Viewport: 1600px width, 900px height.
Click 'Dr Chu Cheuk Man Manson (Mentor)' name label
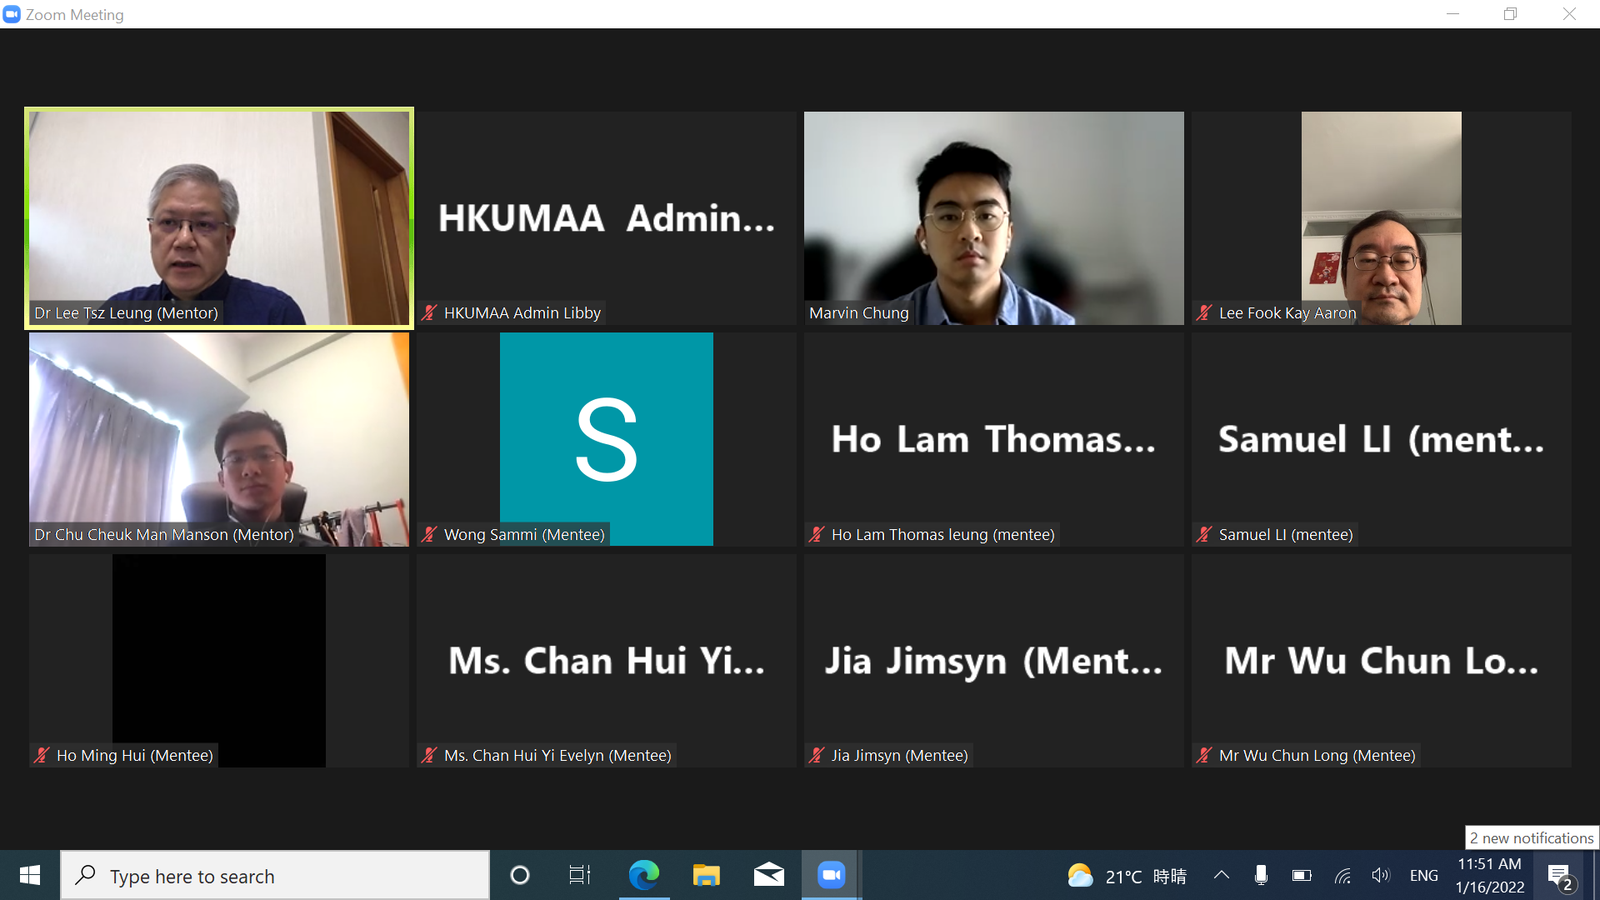[x=164, y=535]
